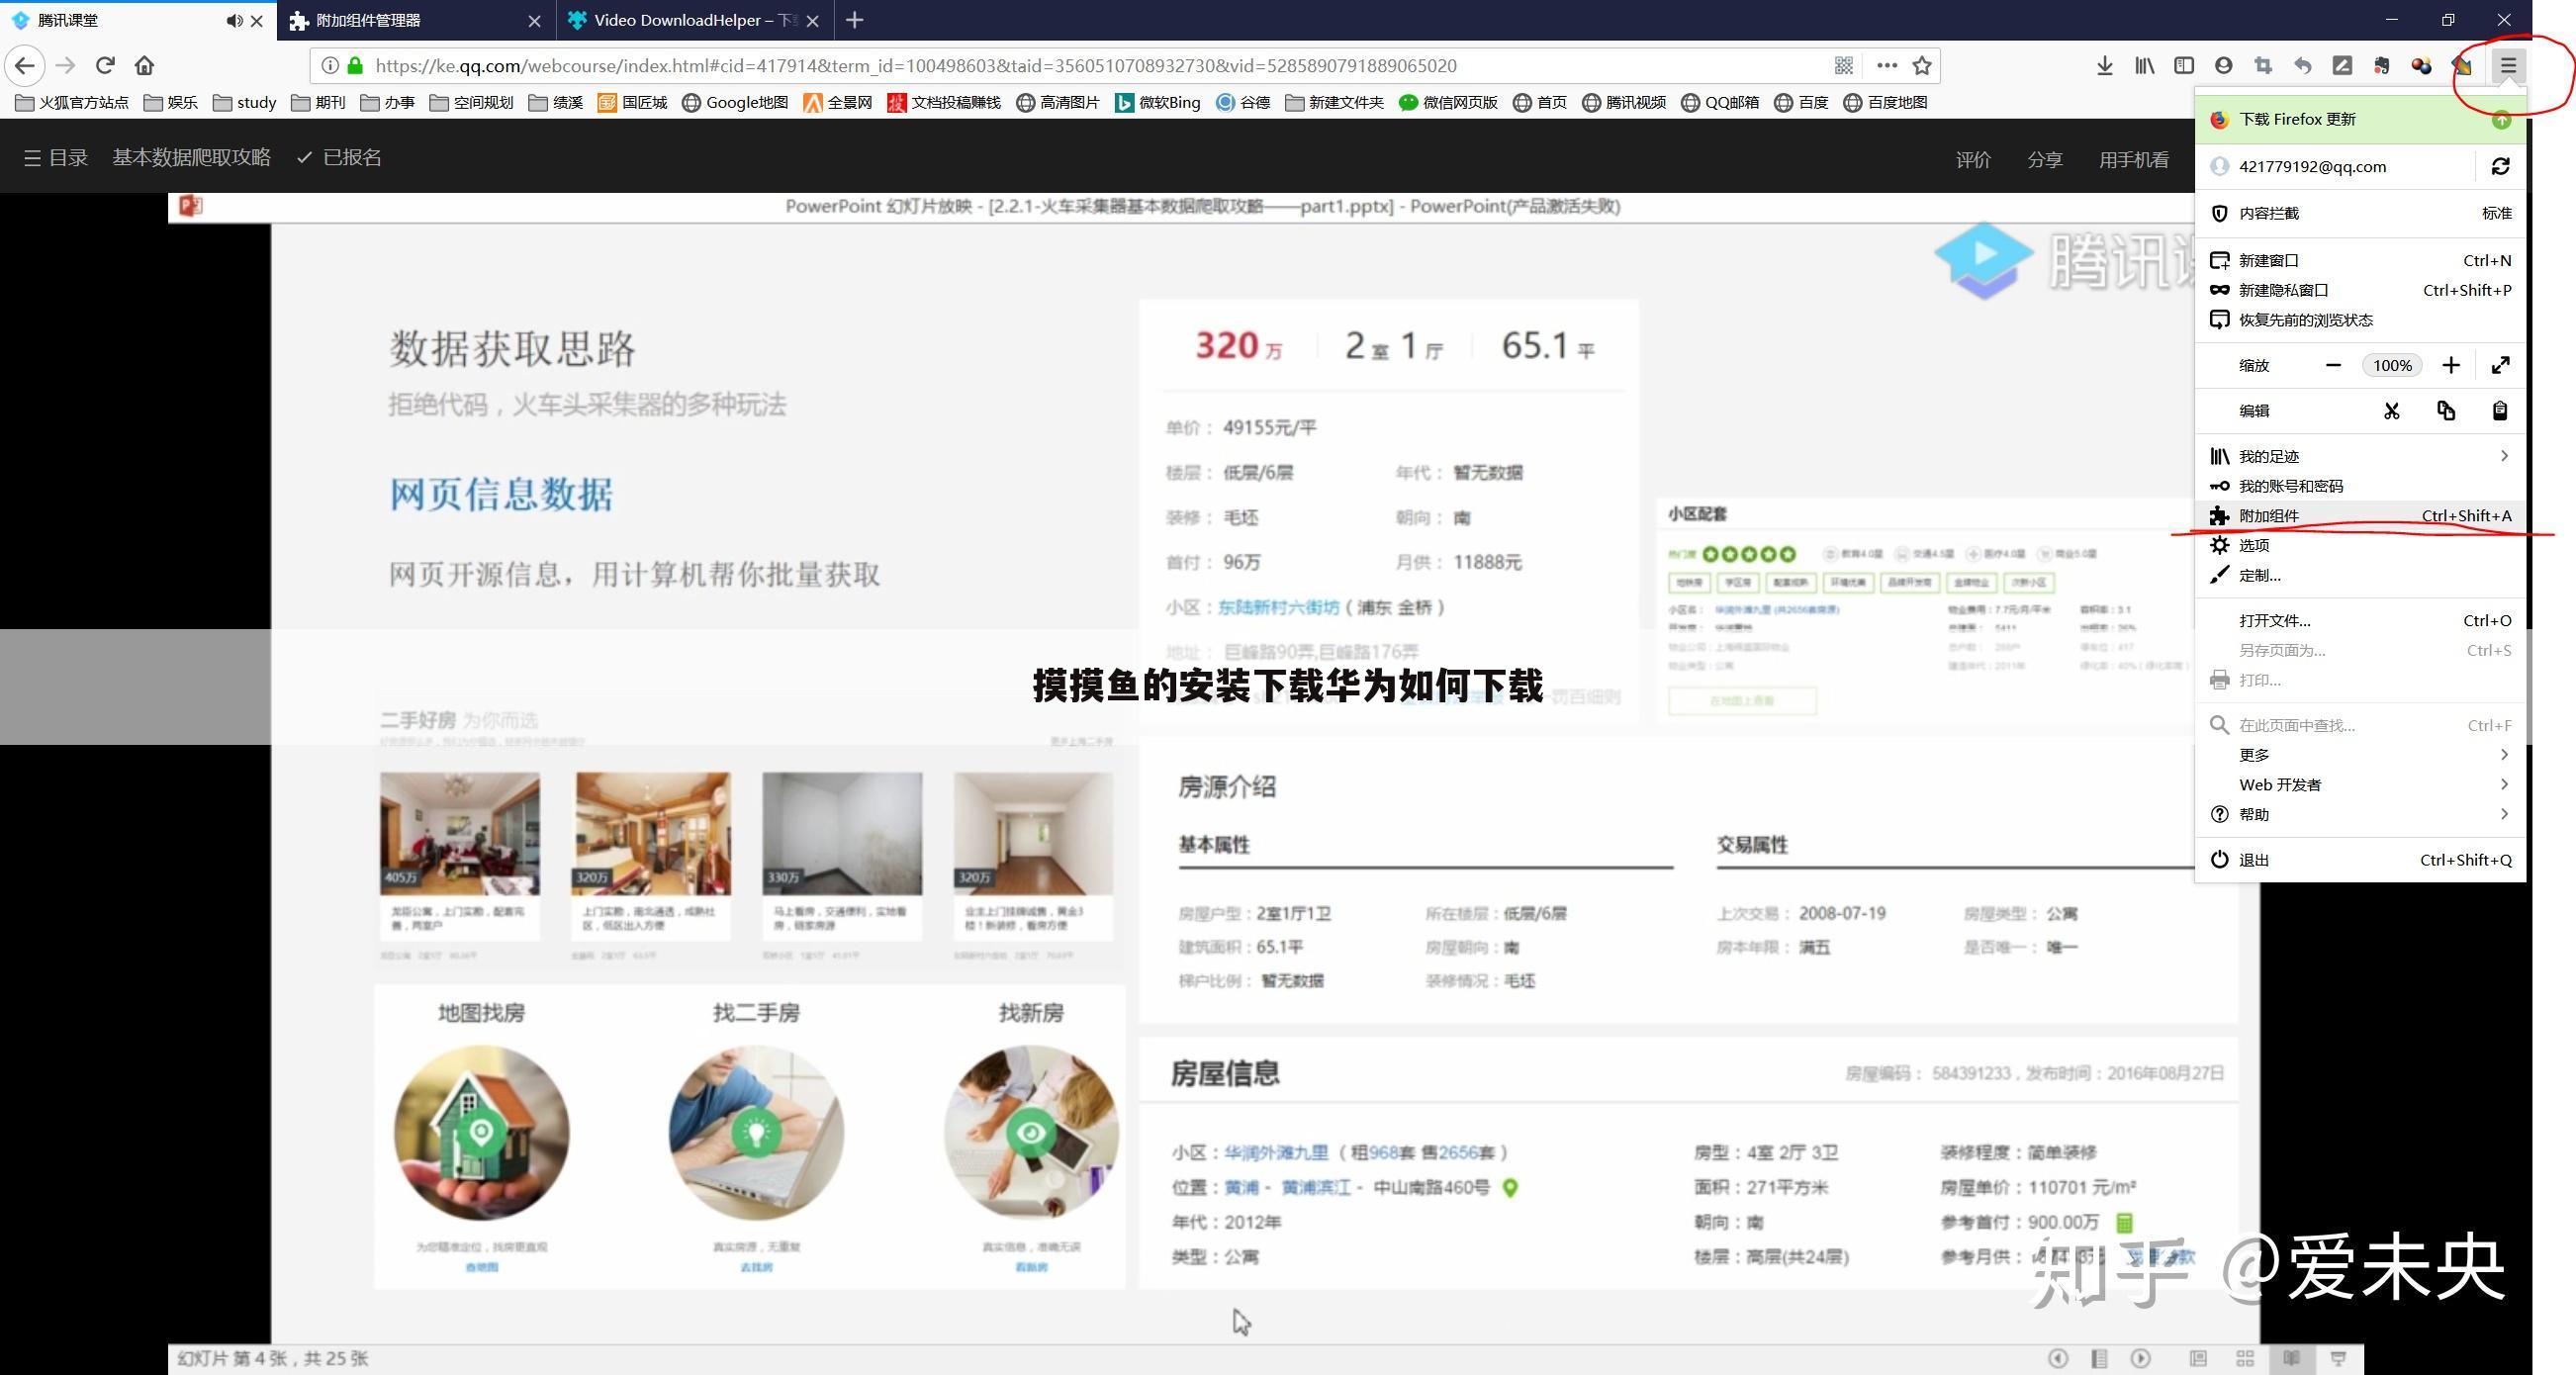Mute the 腾讯课堂 tab audio

pyautogui.click(x=233, y=21)
